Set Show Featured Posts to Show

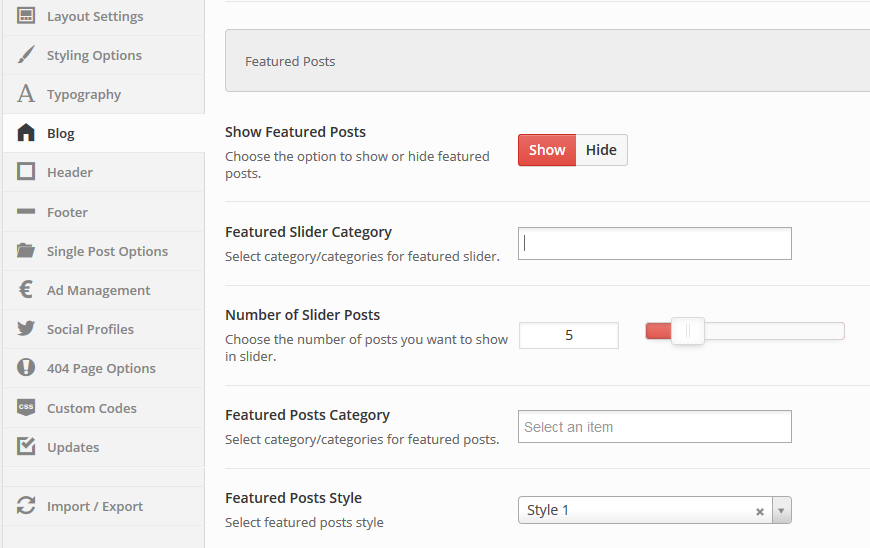(547, 150)
